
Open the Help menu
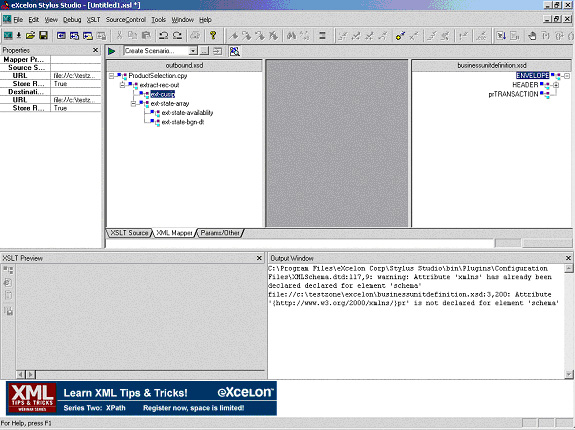point(205,20)
